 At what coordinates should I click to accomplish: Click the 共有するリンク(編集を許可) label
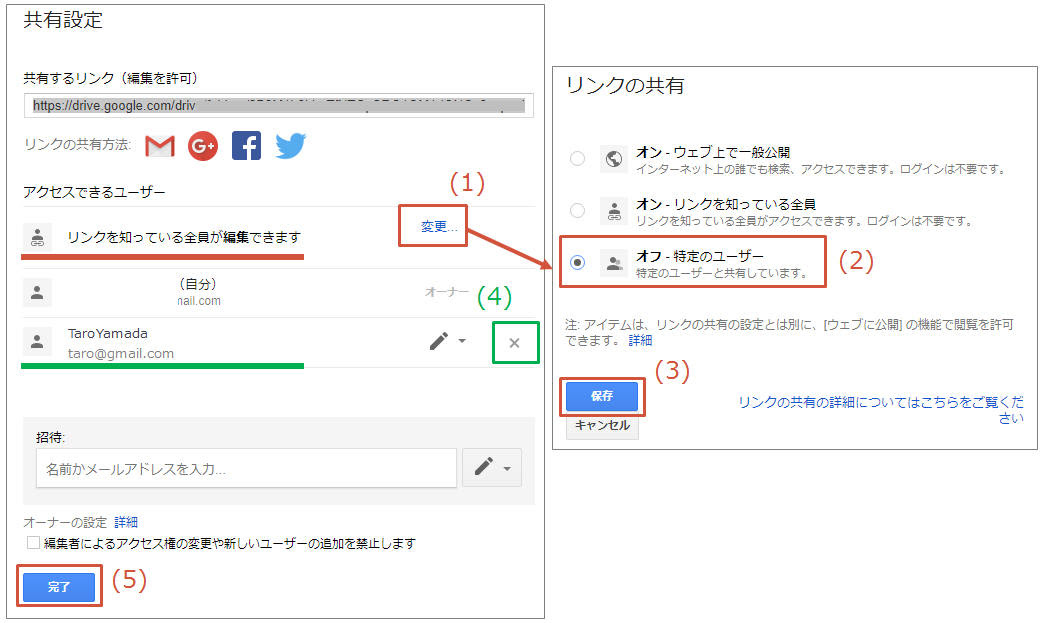tap(111, 78)
